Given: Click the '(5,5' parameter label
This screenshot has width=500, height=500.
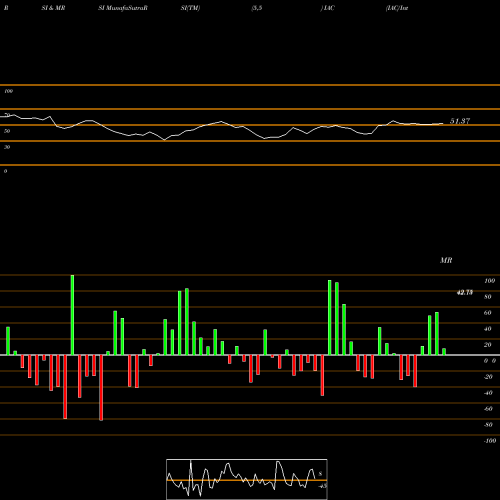Looking at the screenshot, I should coord(257,8).
